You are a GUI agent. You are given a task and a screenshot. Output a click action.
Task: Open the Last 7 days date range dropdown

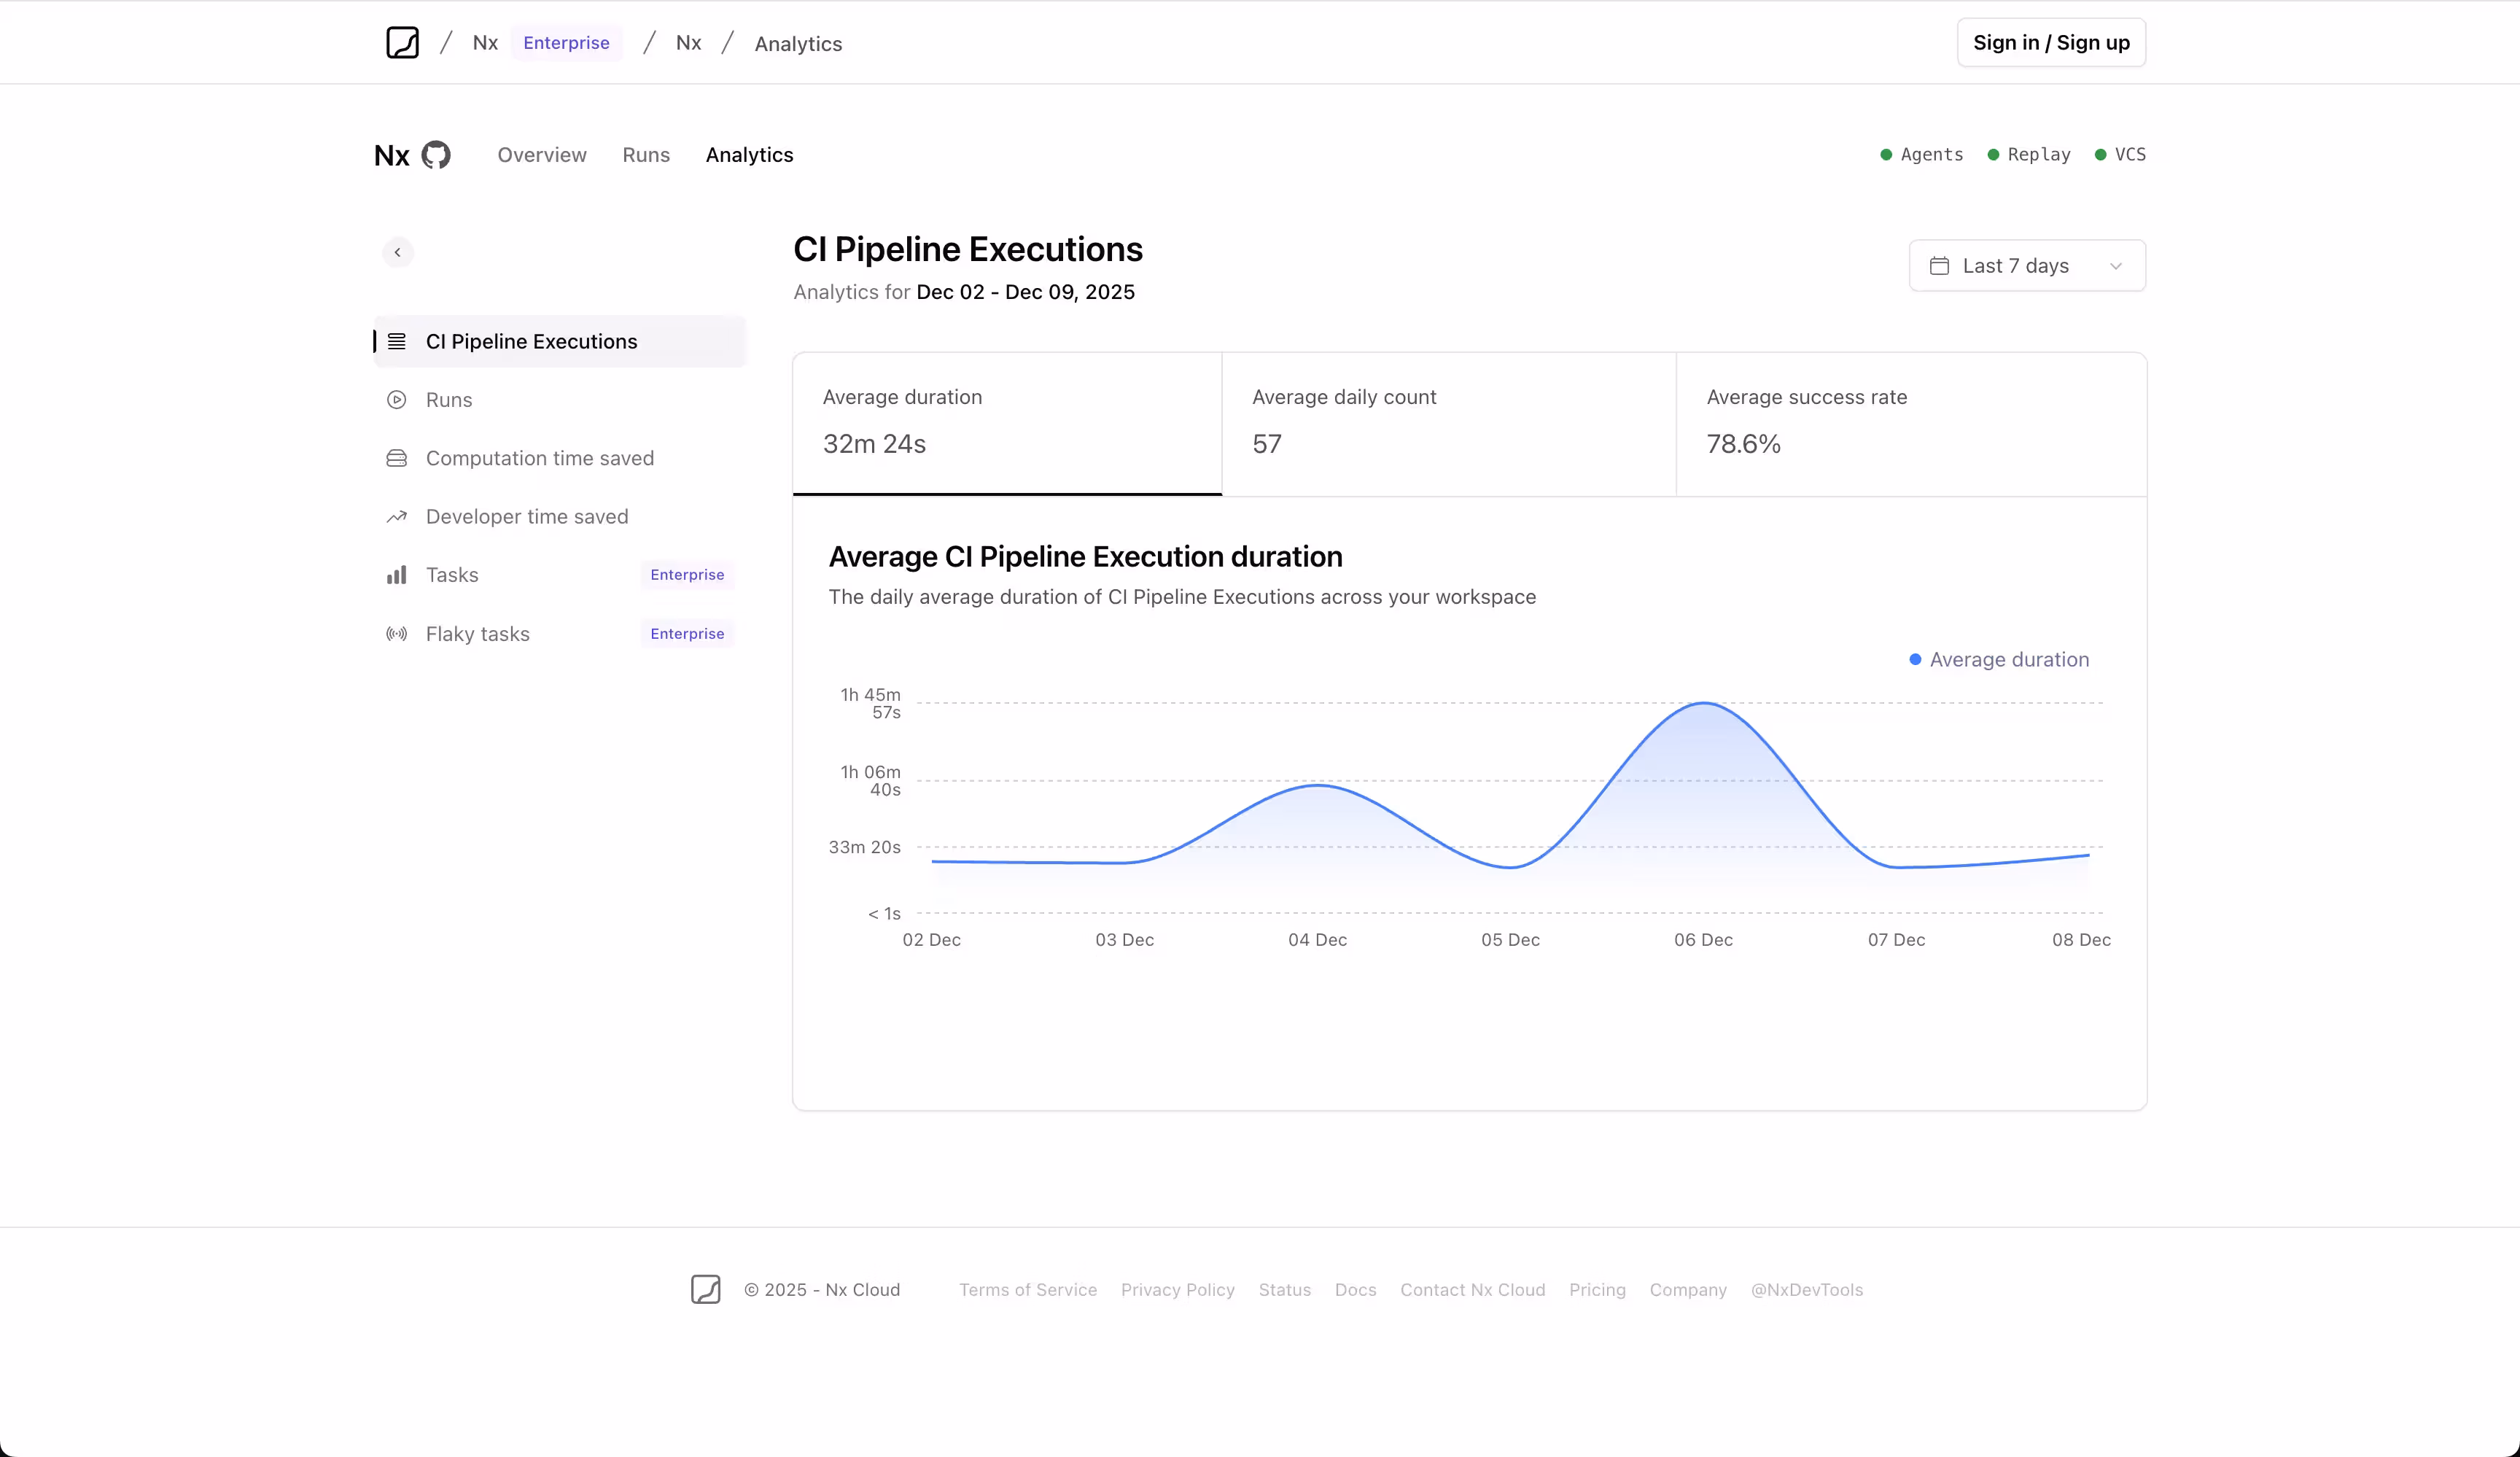[x=2027, y=266]
